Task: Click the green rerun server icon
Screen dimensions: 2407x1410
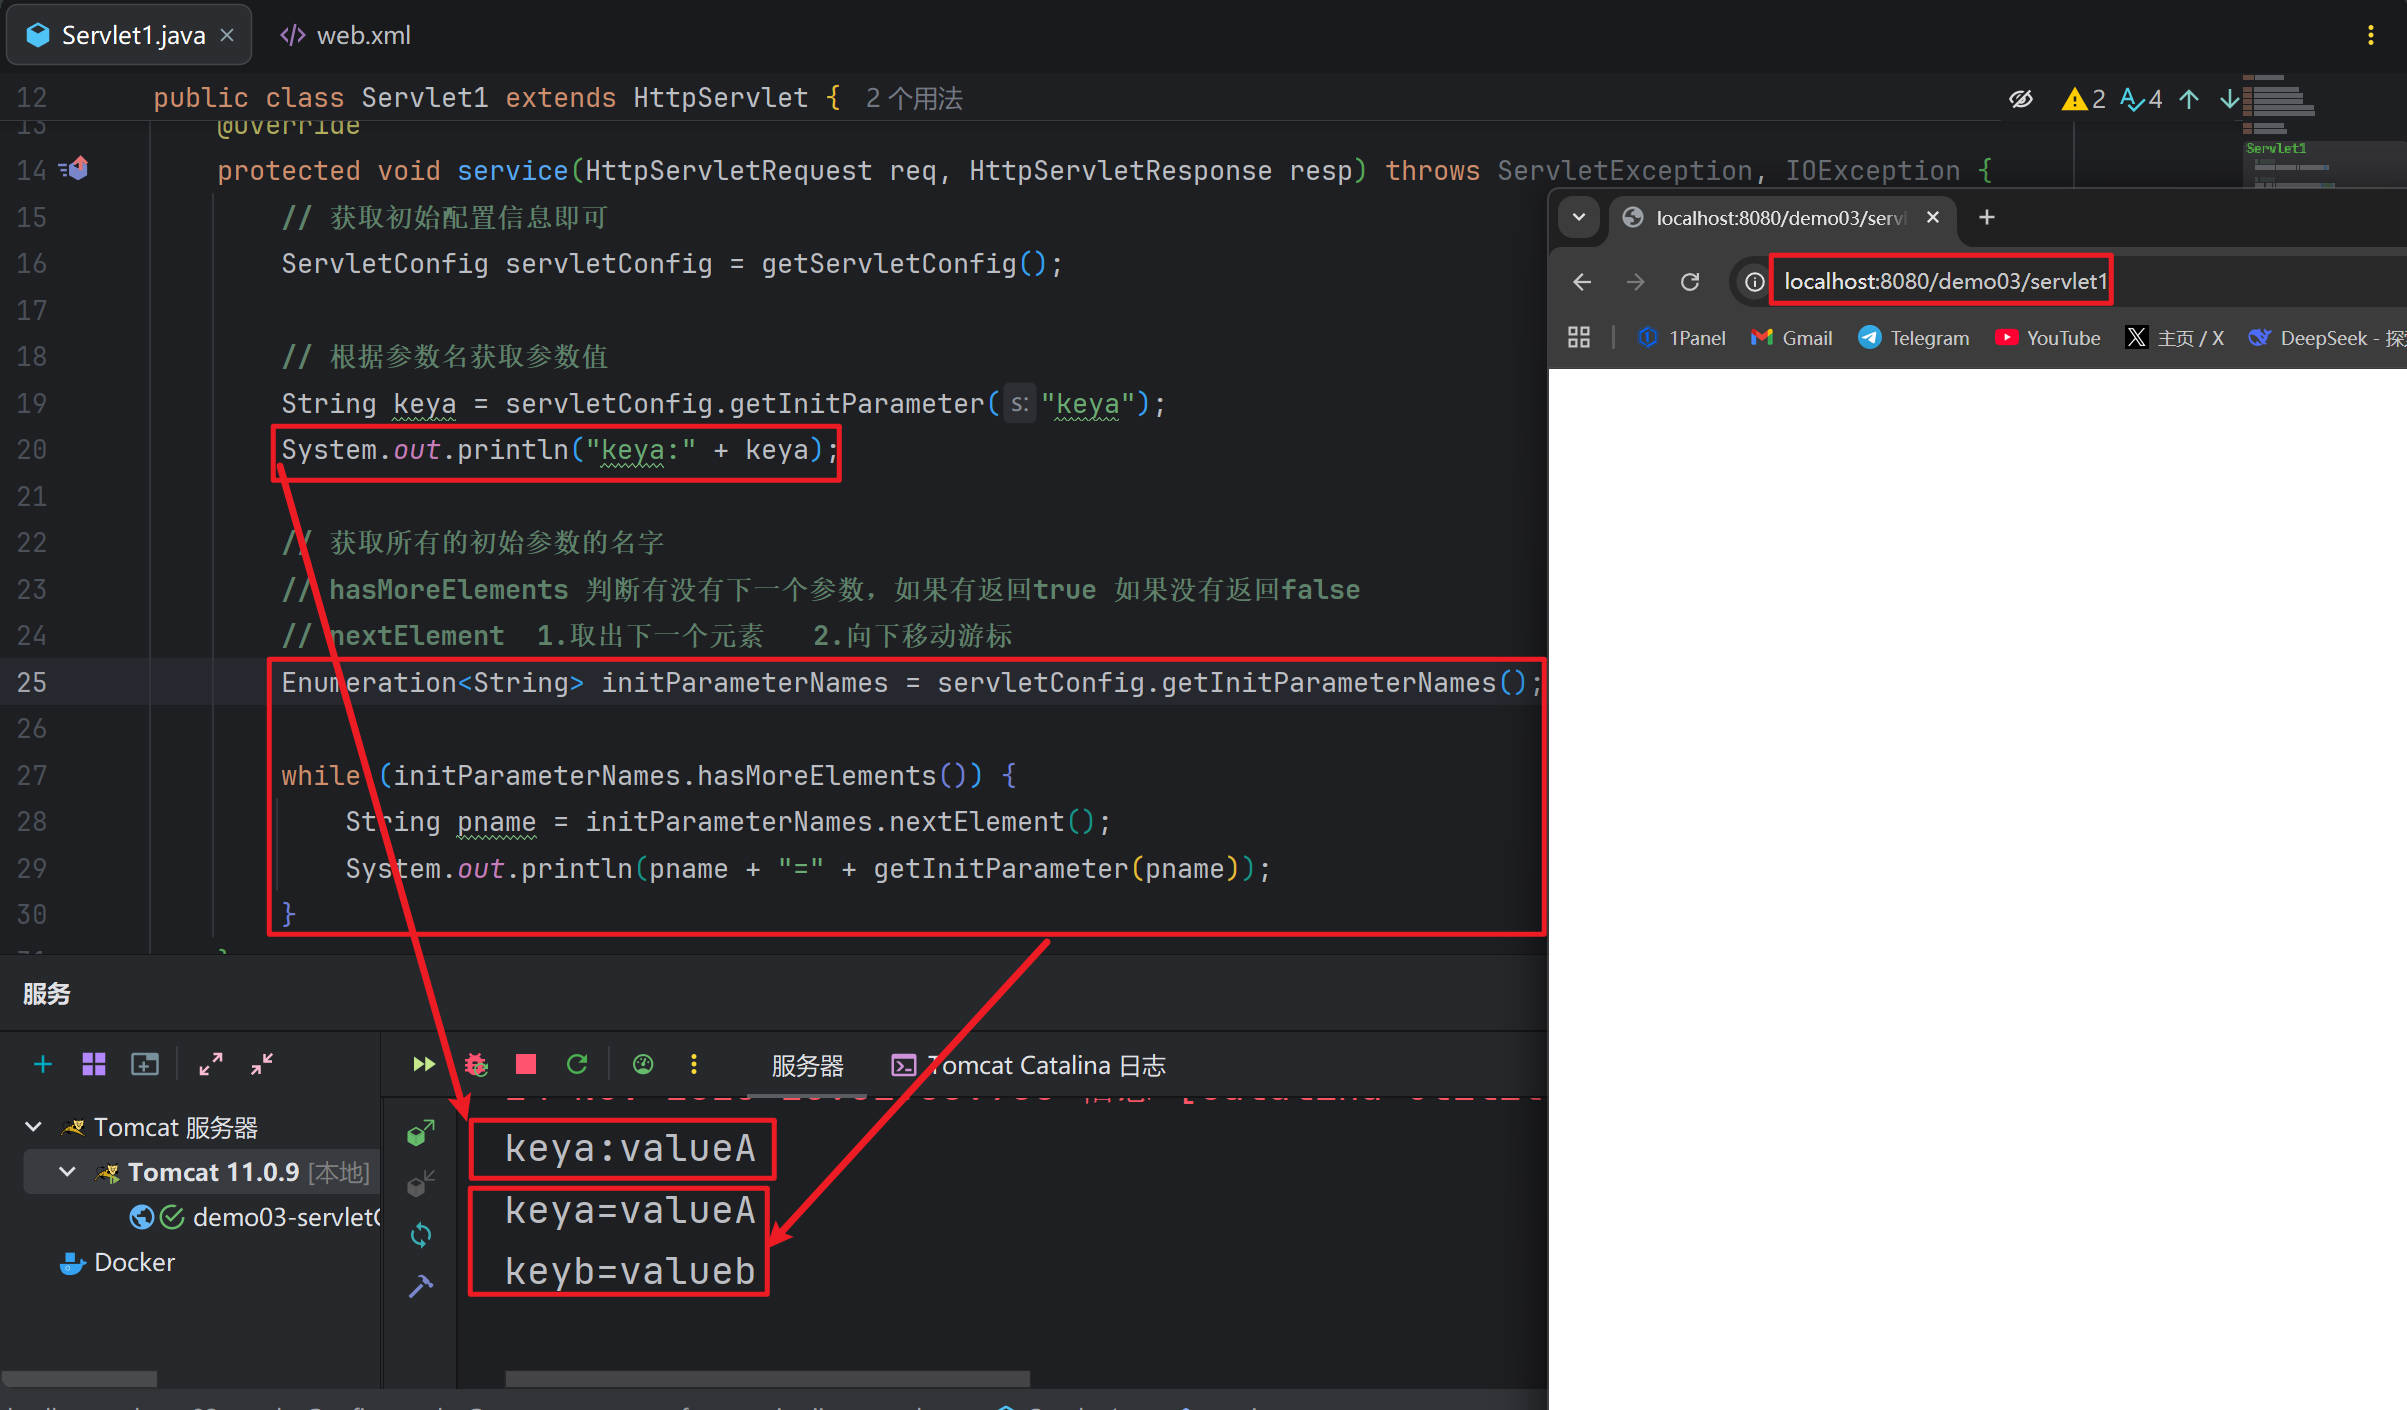Action: [x=577, y=1064]
